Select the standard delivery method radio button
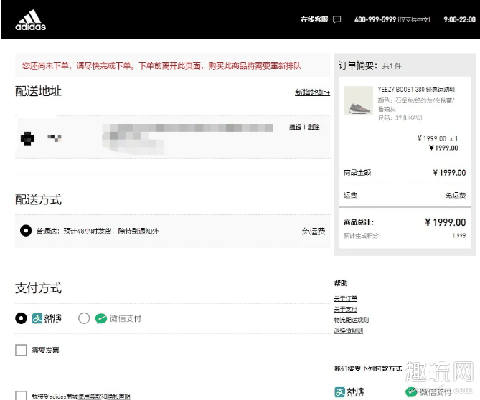This screenshot has width=480, height=400. (x=26, y=231)
